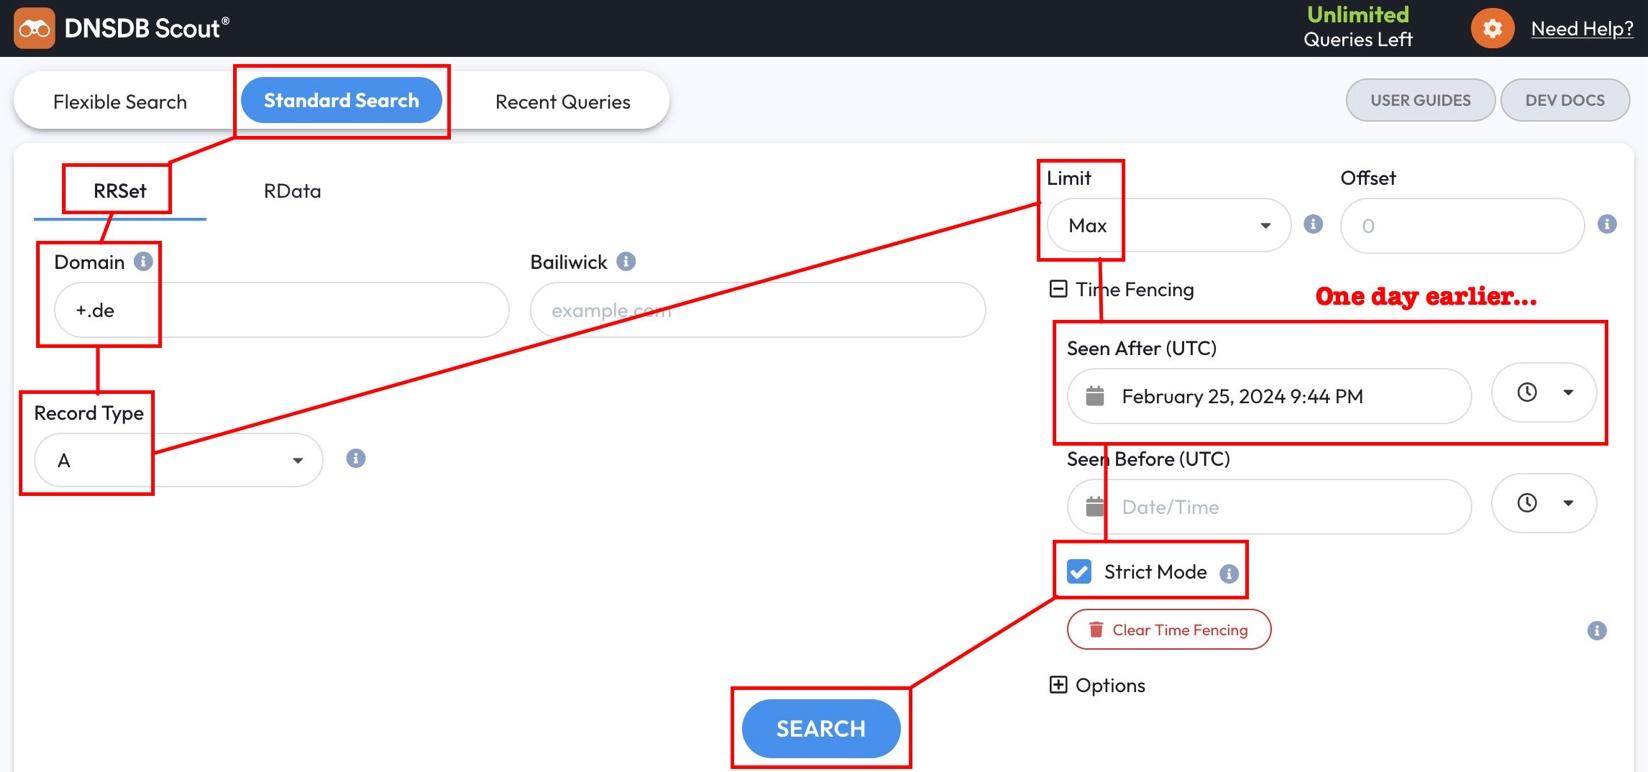The width and height of the screenshot is (1648, 772).
Task: Switch to the Flexible Search tab
Action: click(x=120, y=100)
